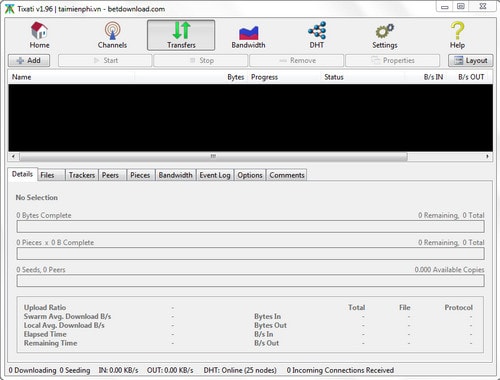Click the Add button
The image size is (500, 380).
point(29,61)
